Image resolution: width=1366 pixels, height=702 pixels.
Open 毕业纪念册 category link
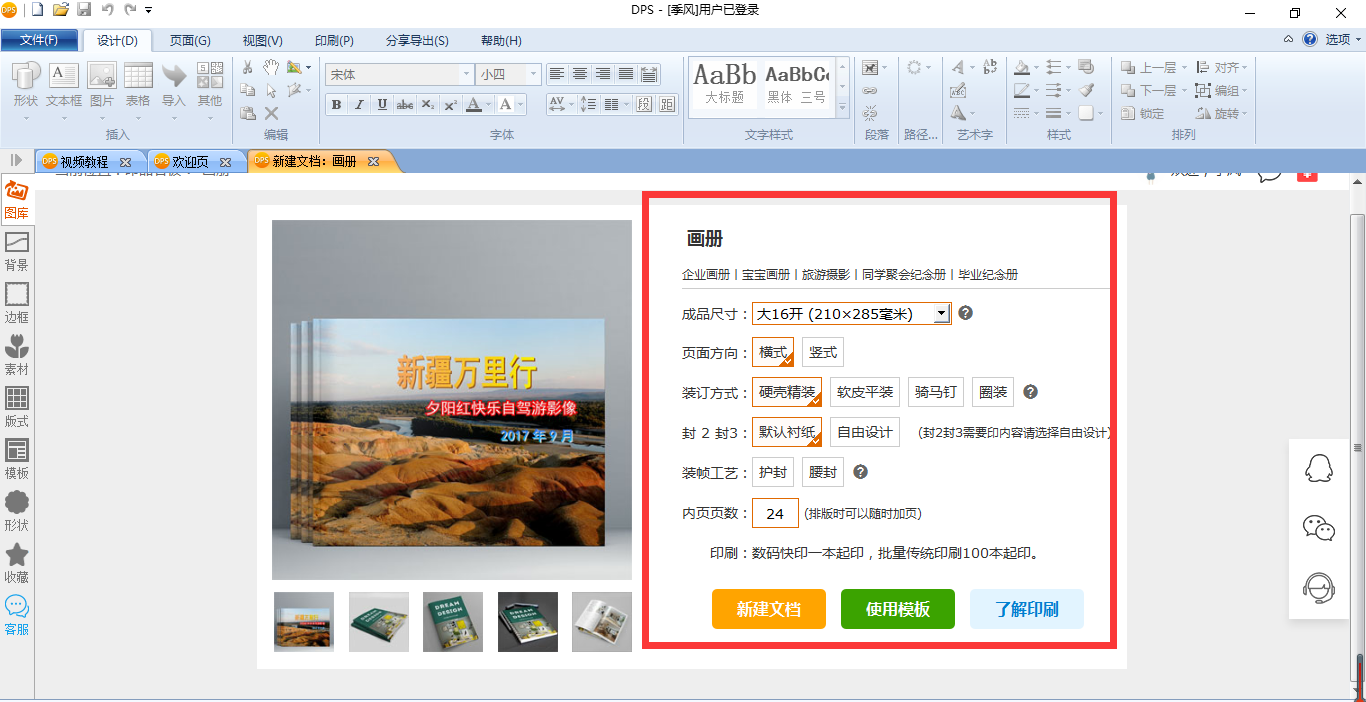tap(988, 274)
